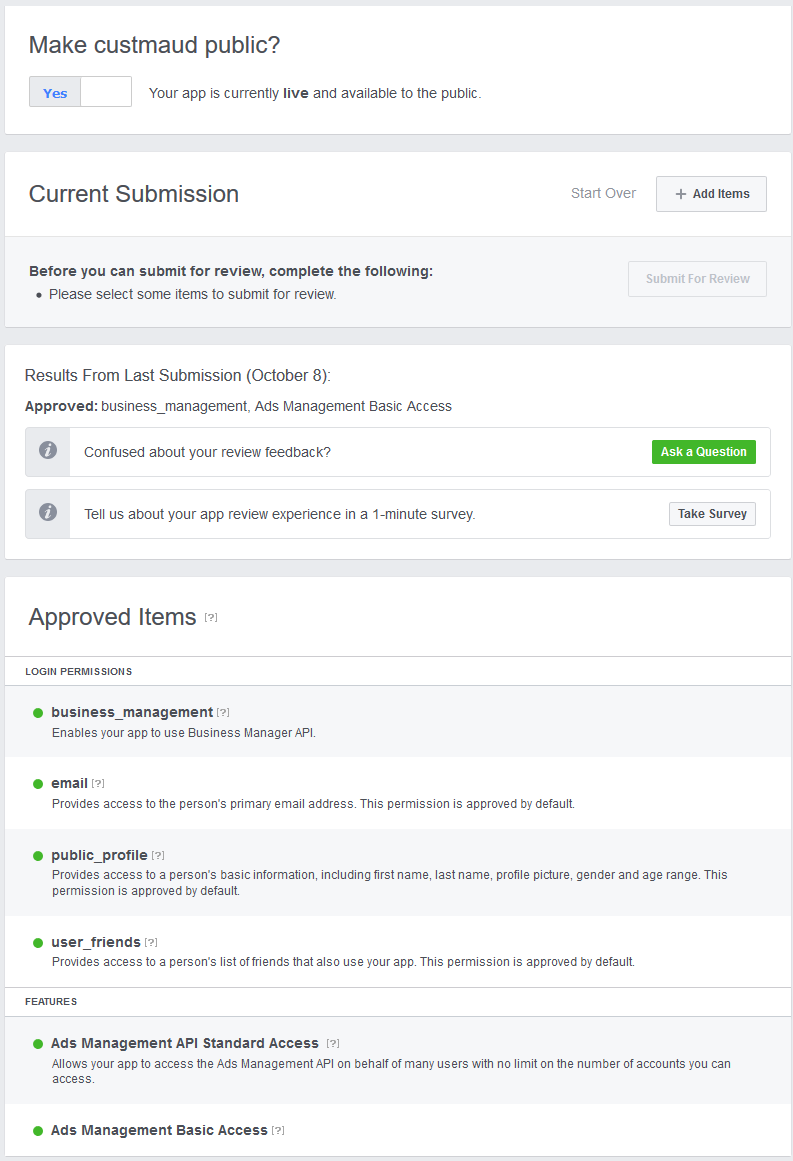
Task: Click the user_friends permission name
Action: (96, 942)
